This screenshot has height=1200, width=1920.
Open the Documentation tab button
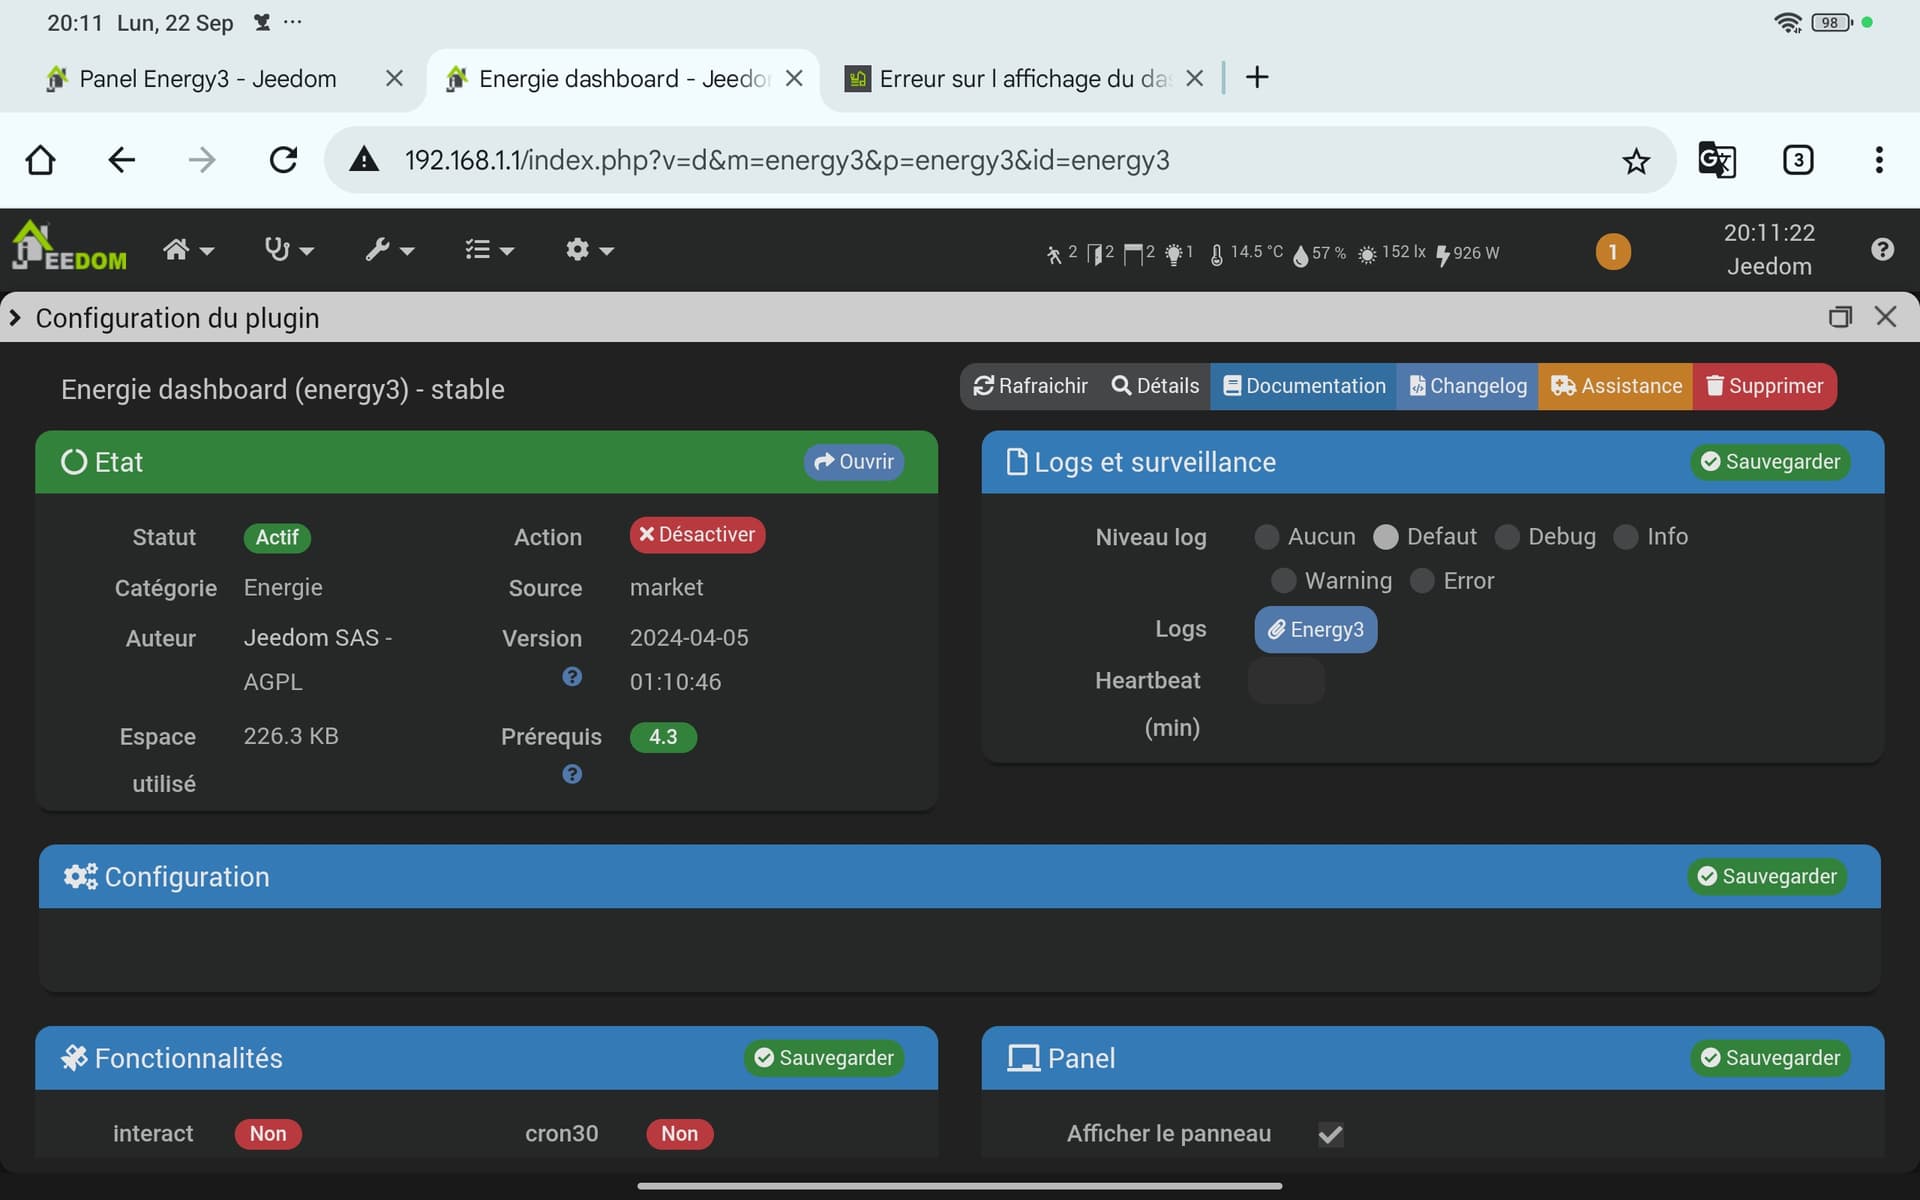tap(1303, 386)
